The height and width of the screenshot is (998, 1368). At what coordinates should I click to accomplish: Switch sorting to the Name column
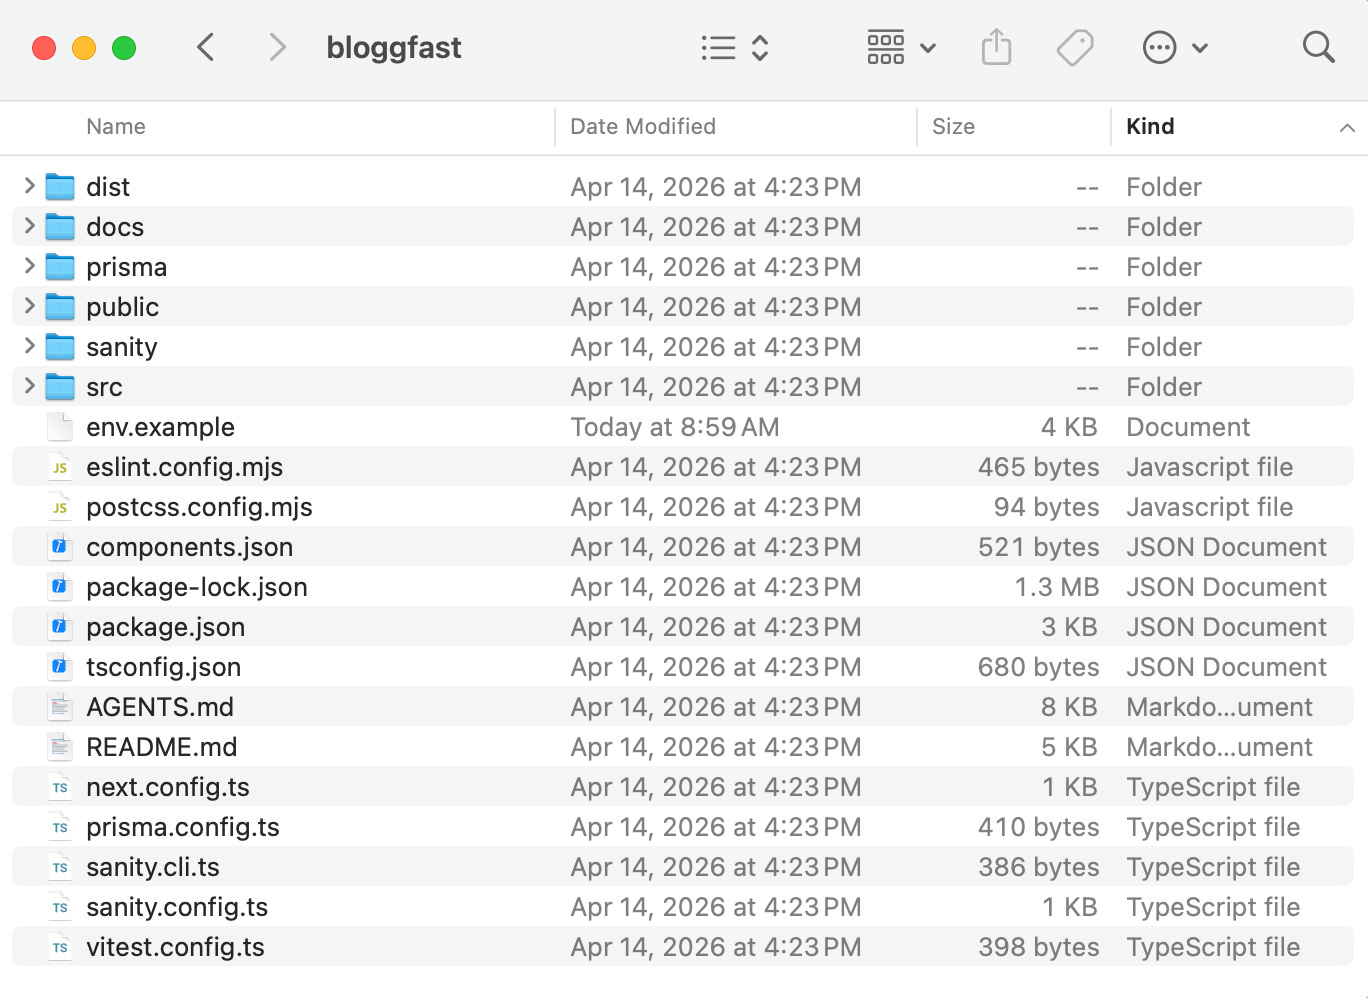click(x=115, y=127)
